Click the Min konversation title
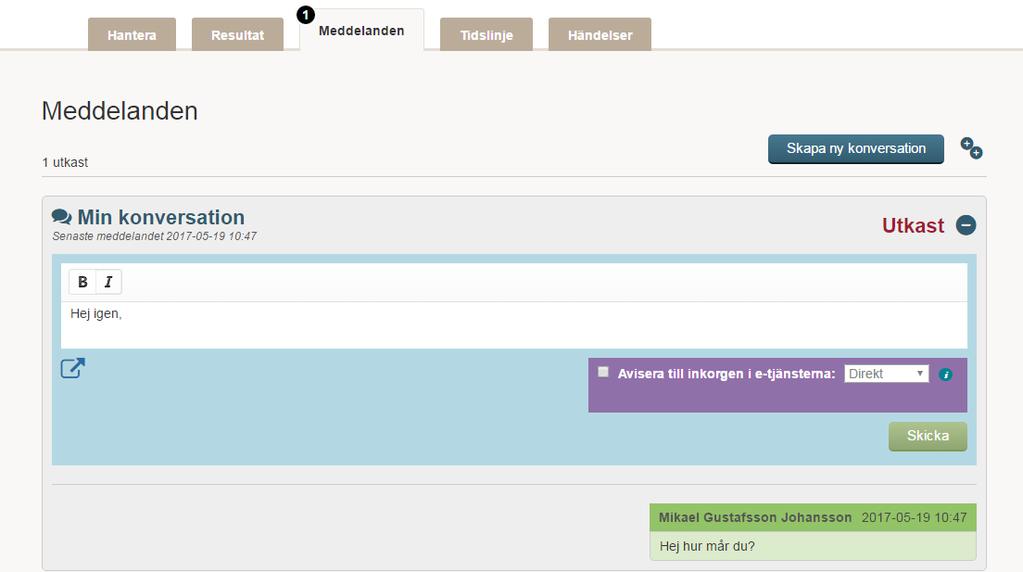This screenshot has height=572, width=1023. [x=161, y=217]
